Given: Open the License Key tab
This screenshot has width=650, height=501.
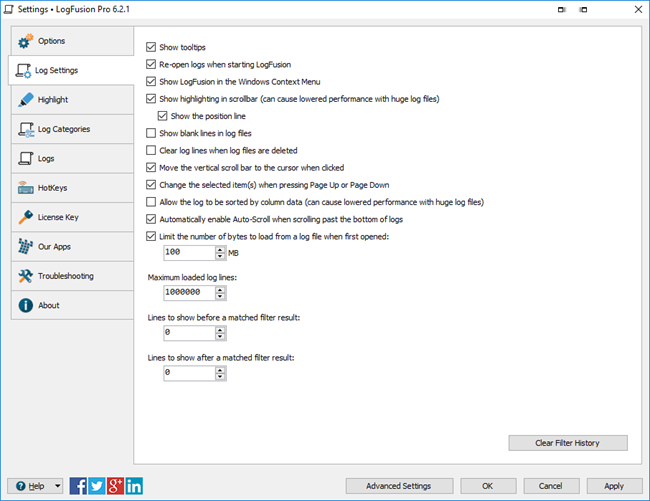Looking at the screenshot, I should pos(72,218).
